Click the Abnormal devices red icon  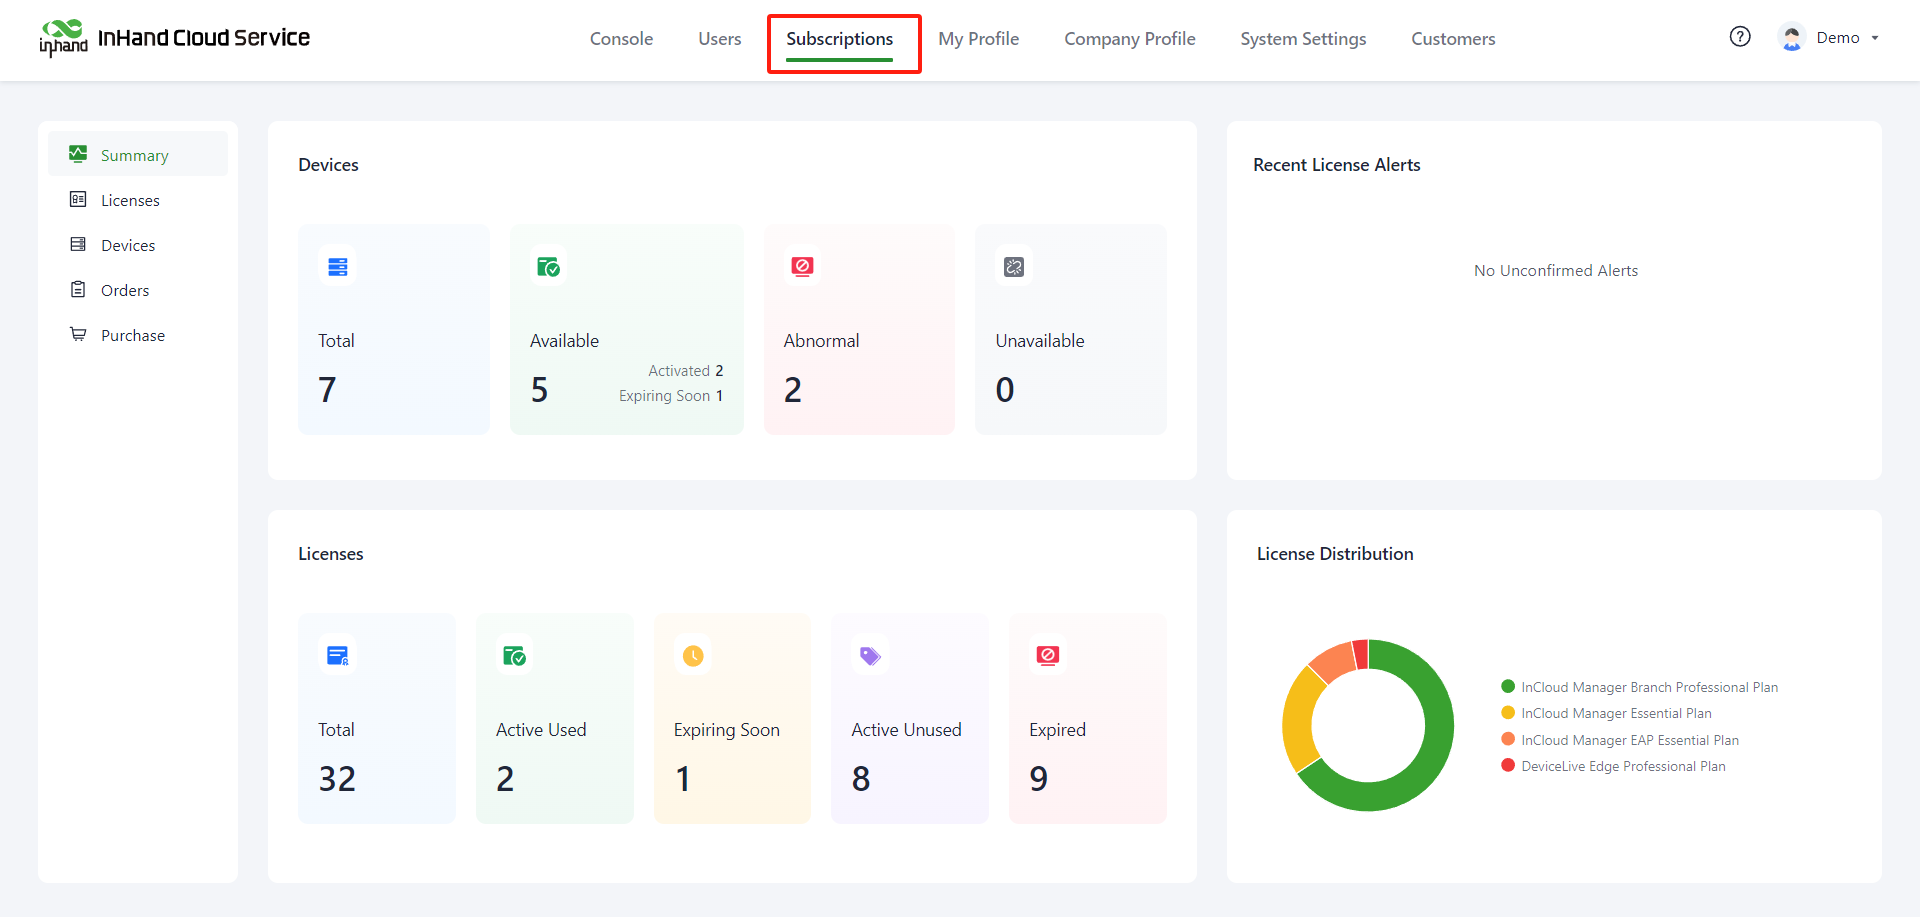pos(802,266)
